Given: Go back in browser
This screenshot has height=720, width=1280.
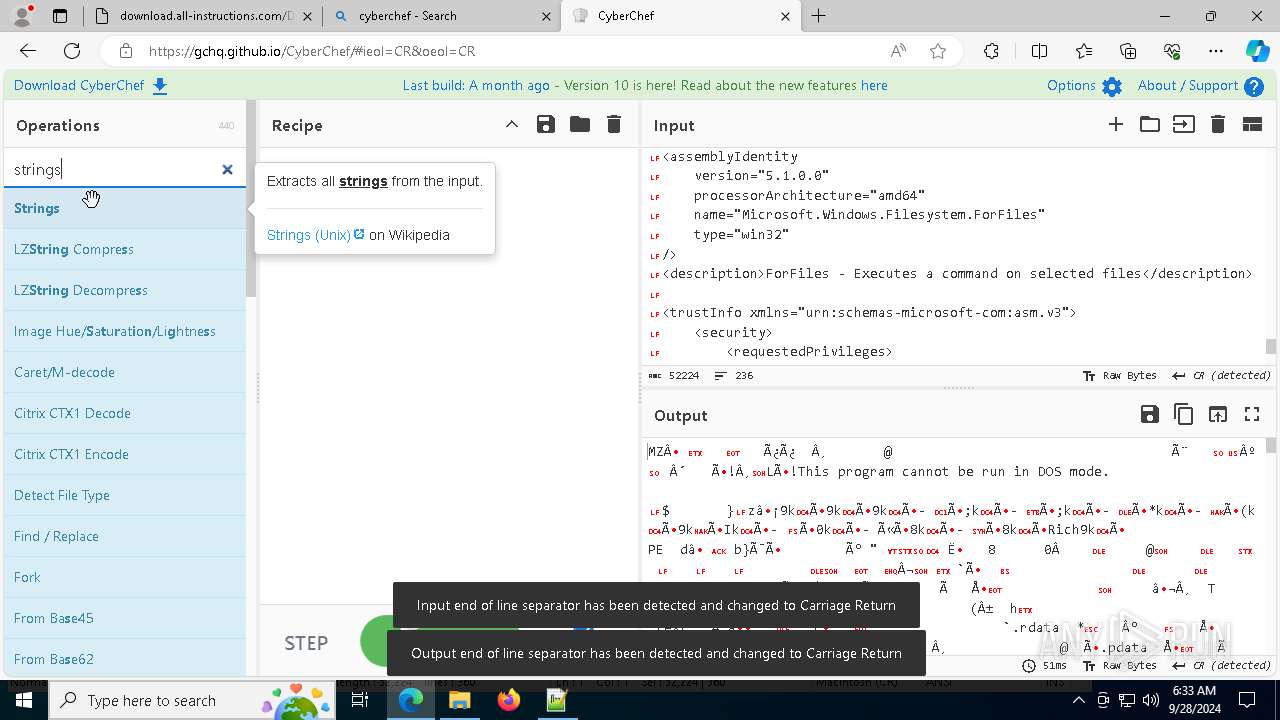Looking at the screenshot, I should point(28,51).
